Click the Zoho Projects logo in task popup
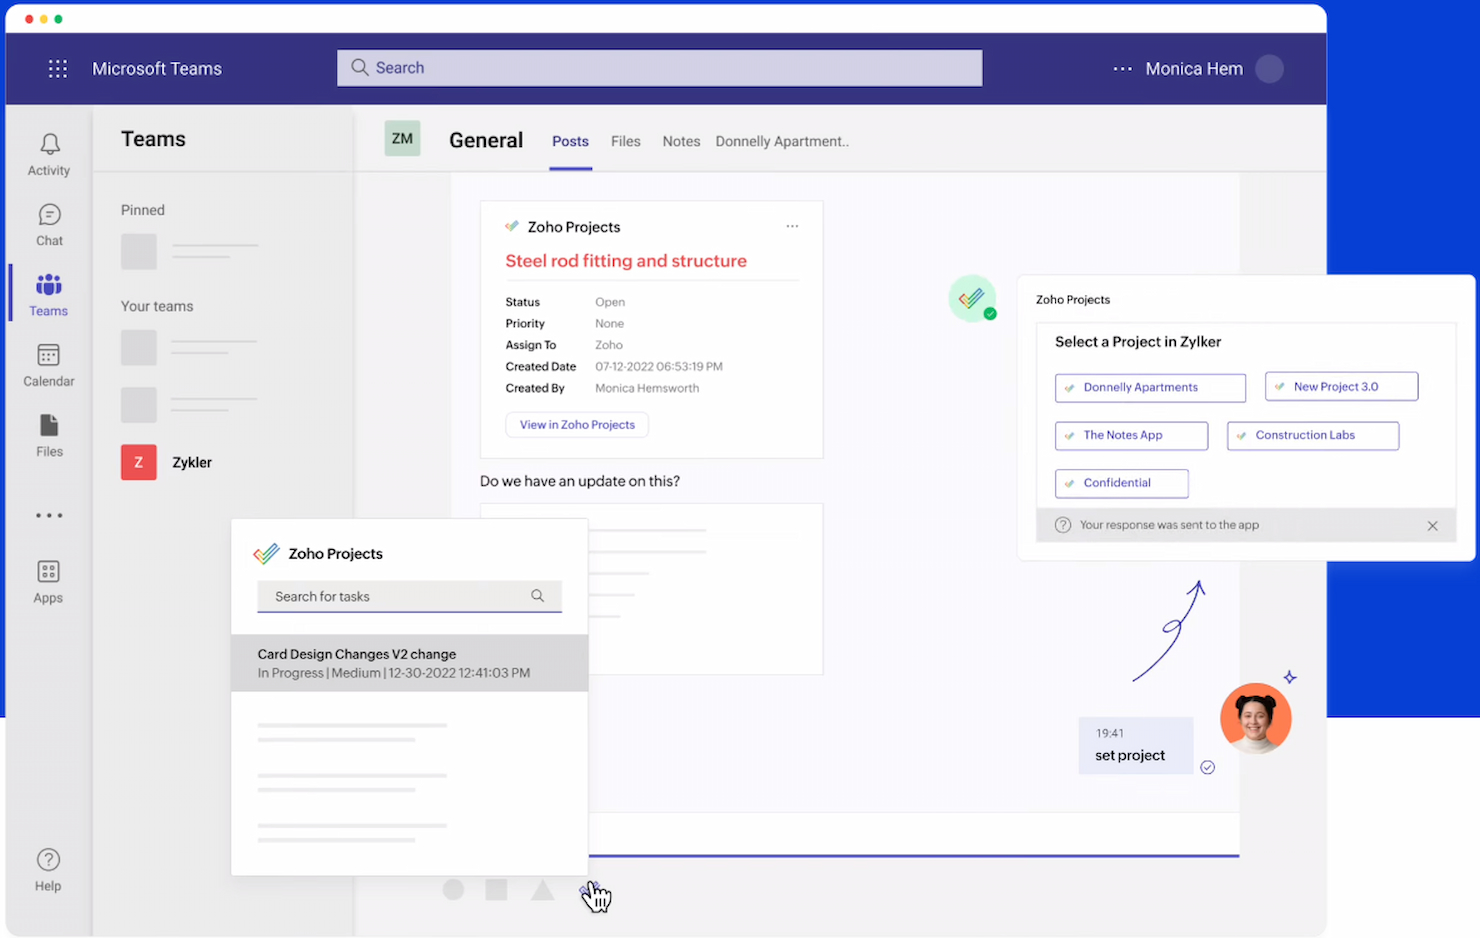Screen dimensions: 1480x938 (x=266, y=553)
